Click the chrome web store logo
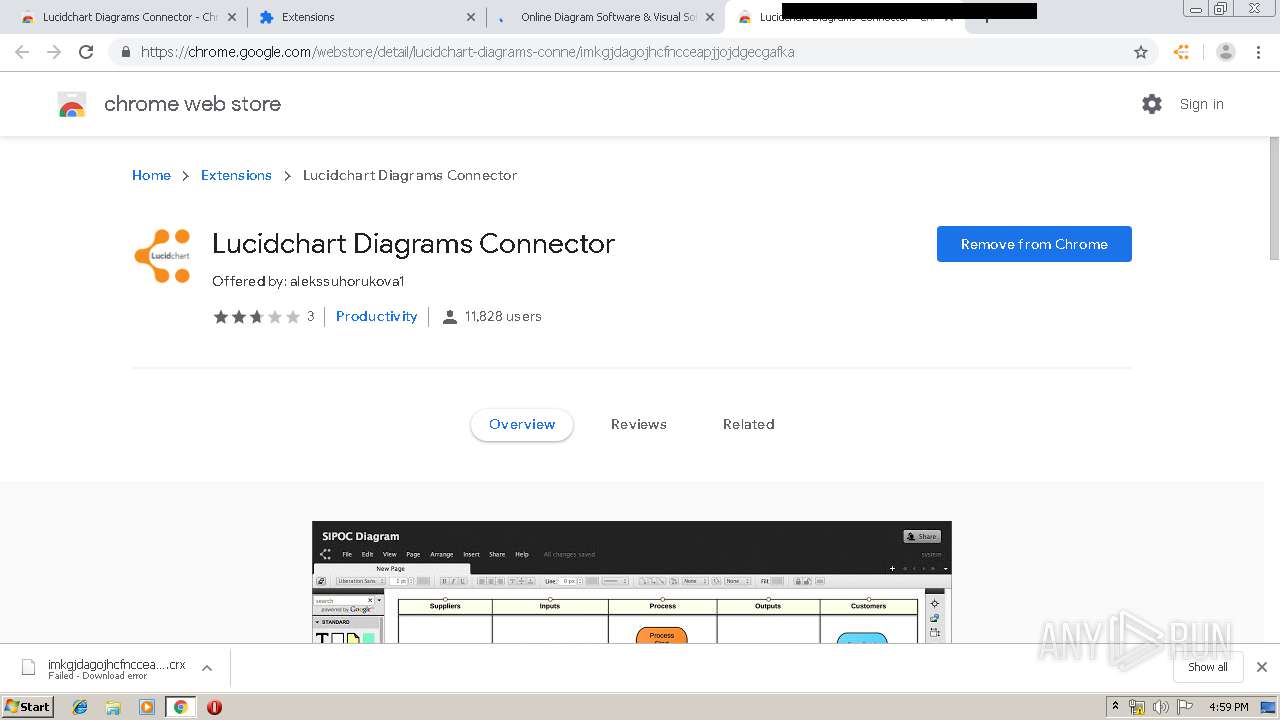Viewport: 1280px width, 720px height. coord(72,104)
